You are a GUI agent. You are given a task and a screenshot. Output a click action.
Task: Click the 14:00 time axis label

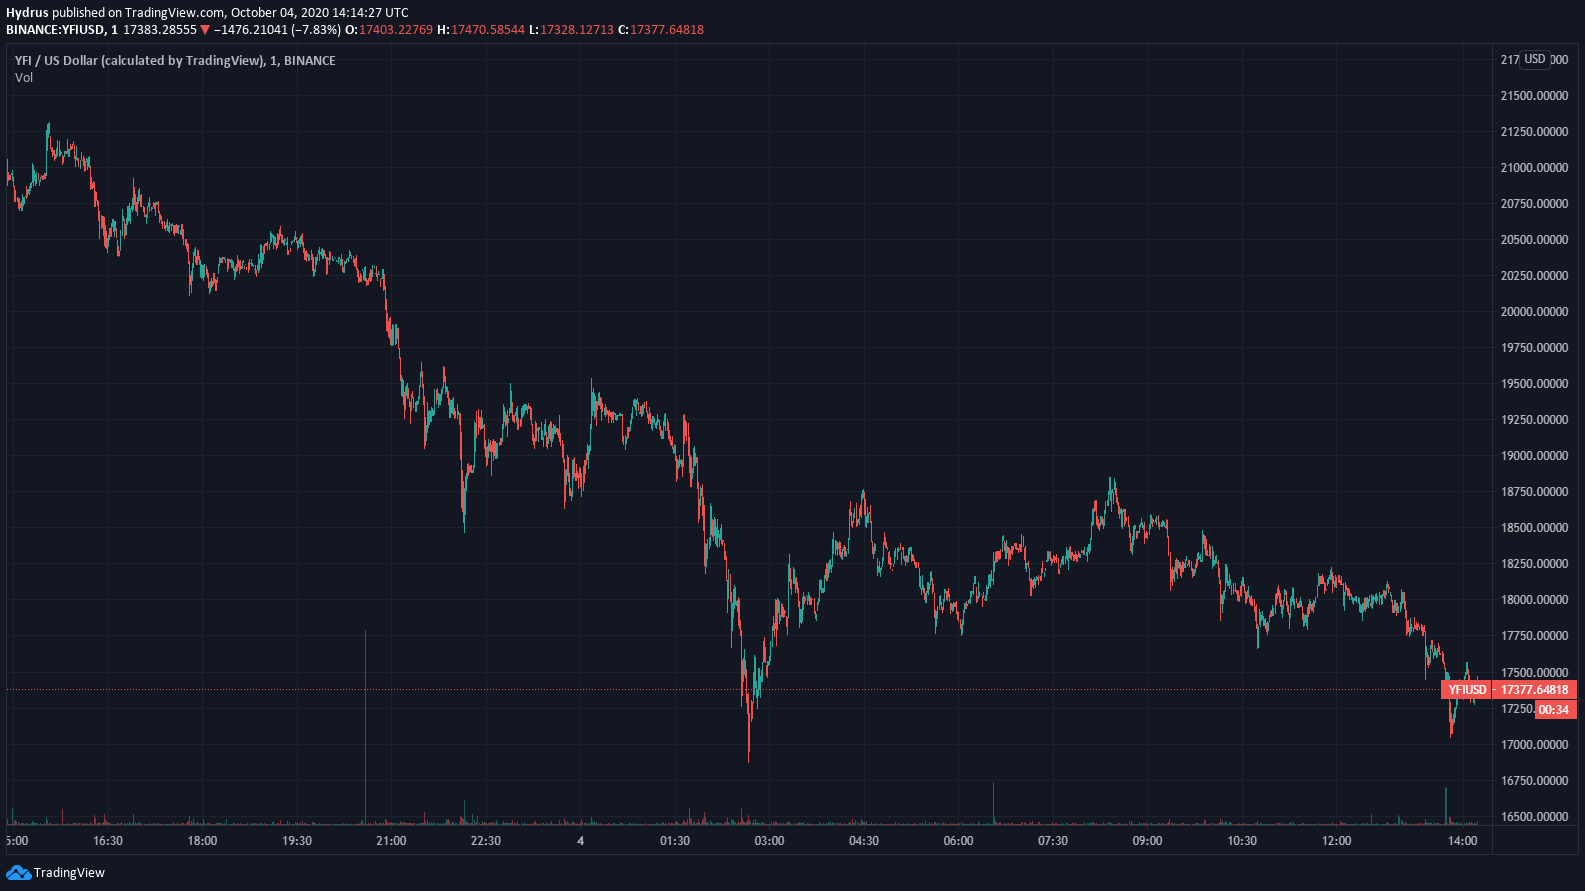[x=1462, y=841]
